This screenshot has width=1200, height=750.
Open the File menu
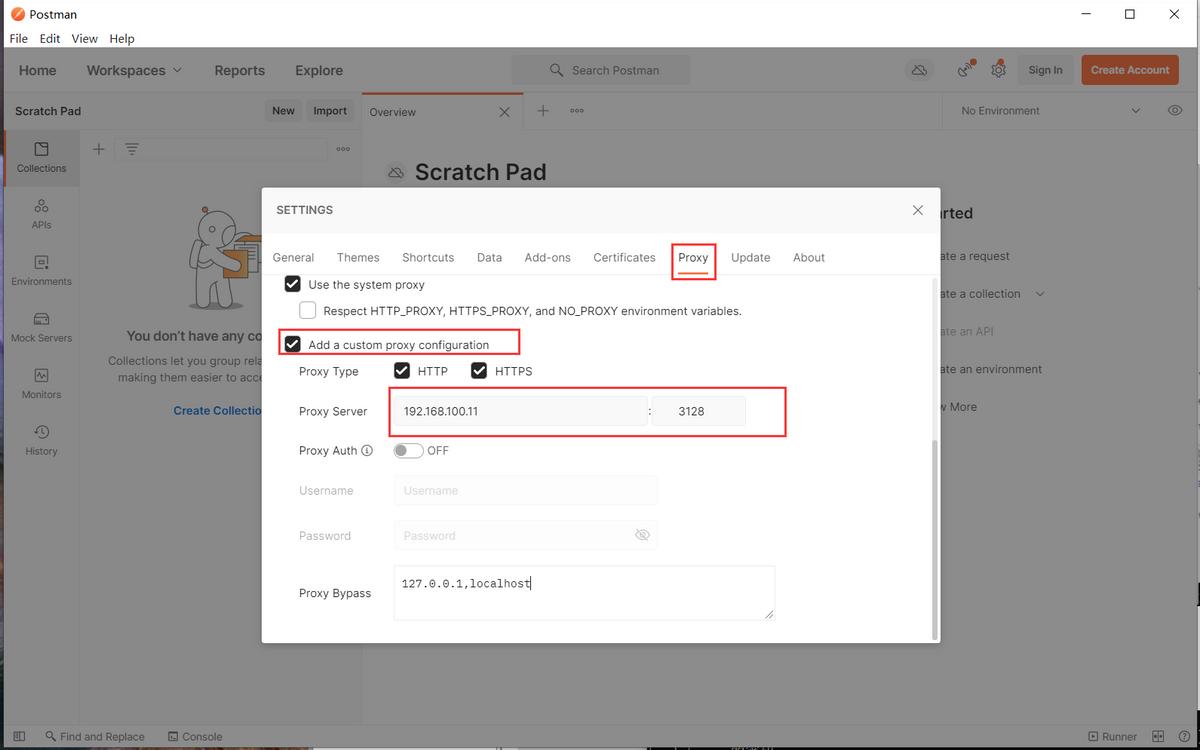19,38
